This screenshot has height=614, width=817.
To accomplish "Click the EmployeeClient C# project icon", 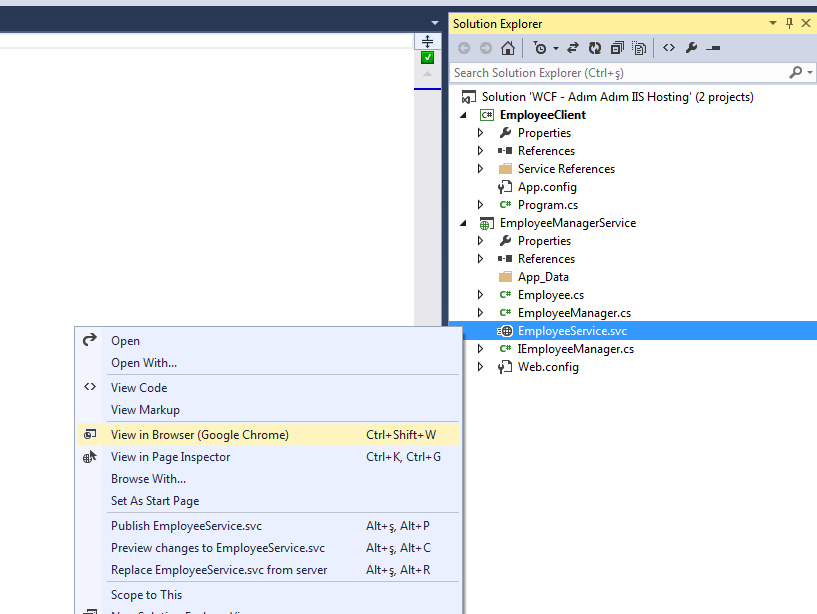I will coord(487,115).
